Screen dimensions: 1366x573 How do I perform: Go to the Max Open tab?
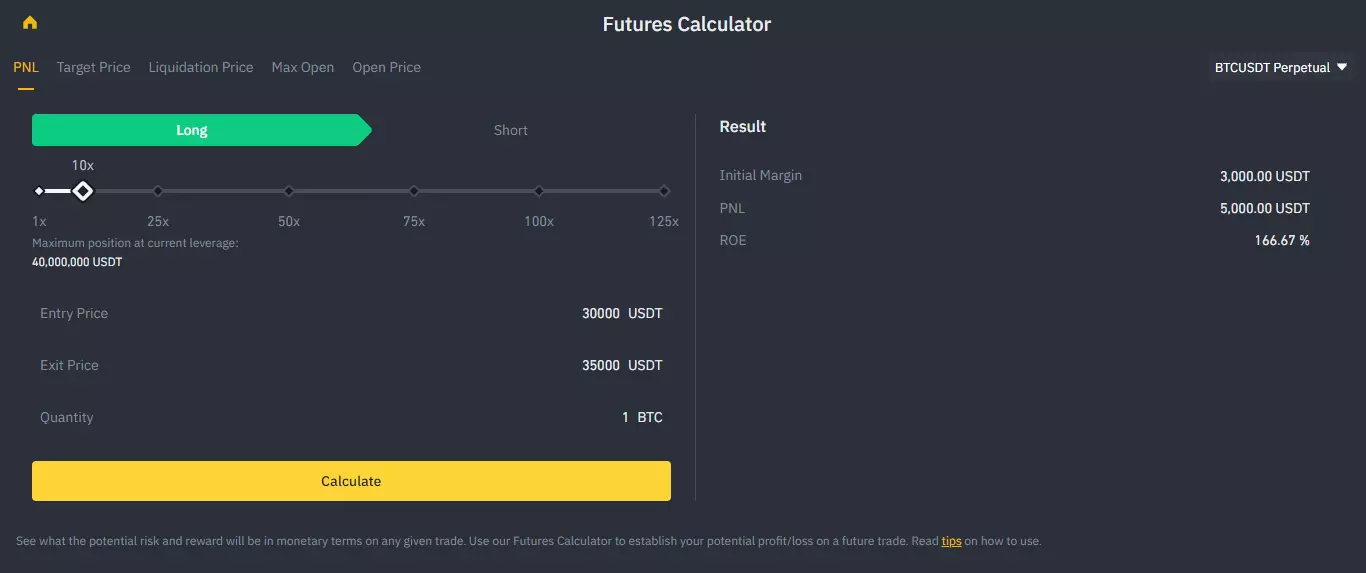302,67
